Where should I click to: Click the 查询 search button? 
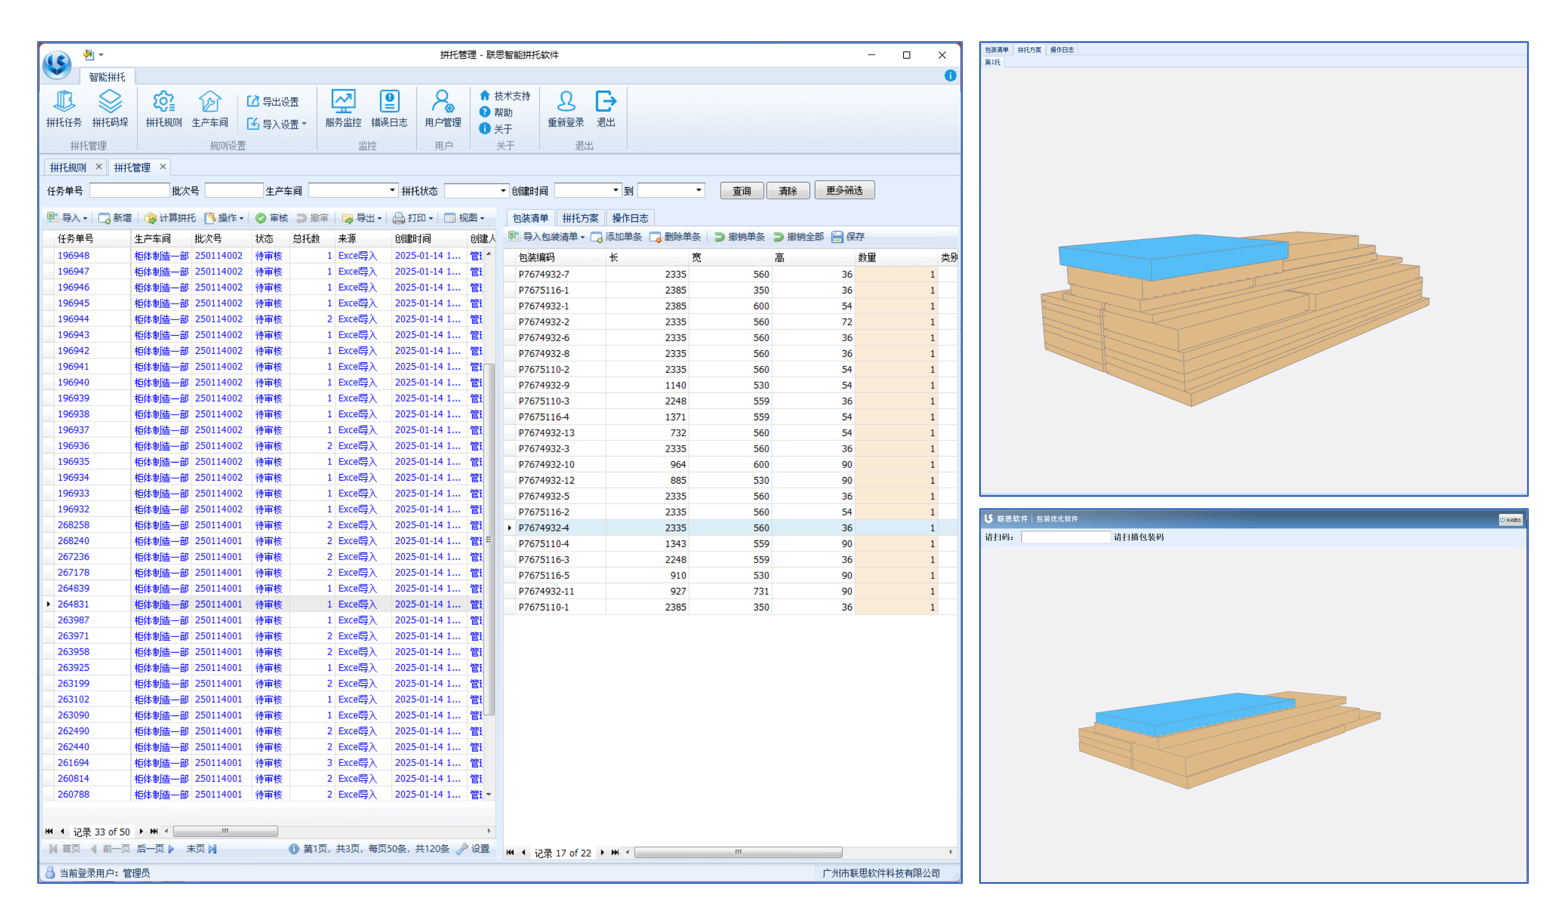click(x=741, y=191)
